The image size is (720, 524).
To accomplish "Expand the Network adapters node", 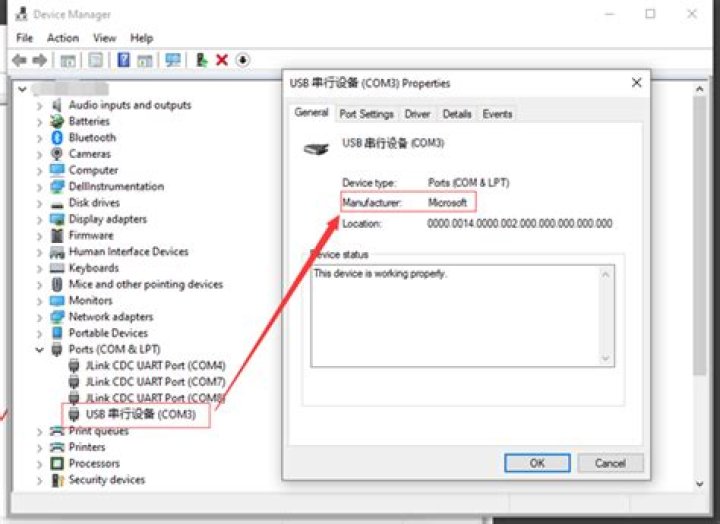I will (39, 317).
